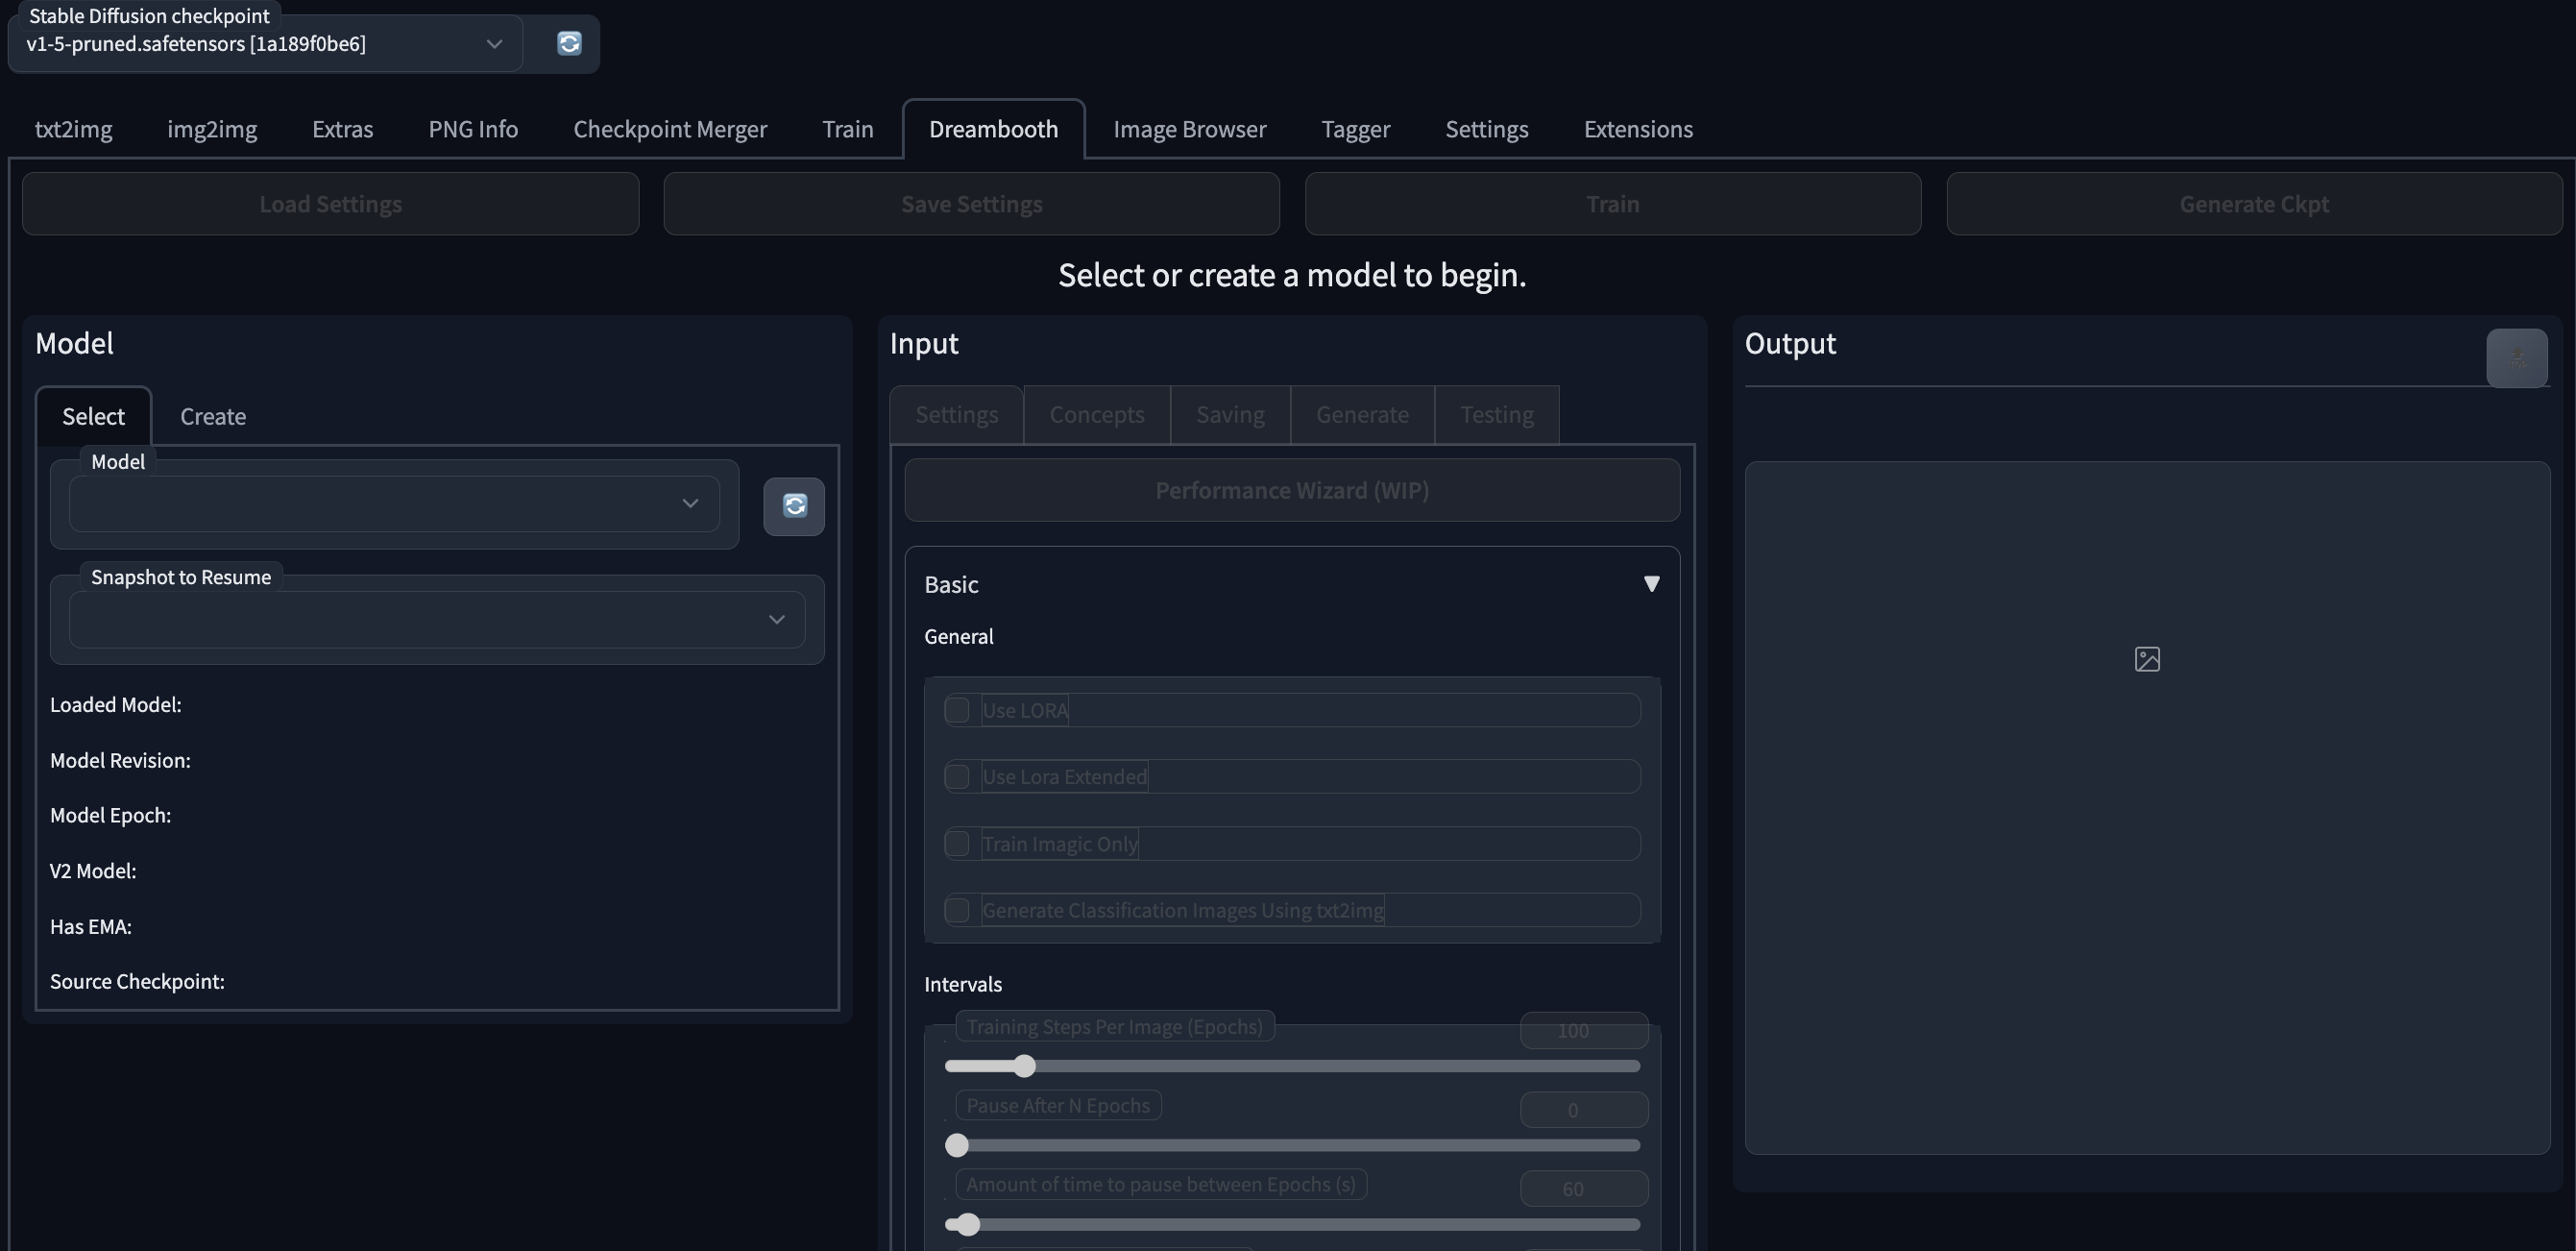Adjust the Training Steps Per Image slider

pos(1028,1066)
